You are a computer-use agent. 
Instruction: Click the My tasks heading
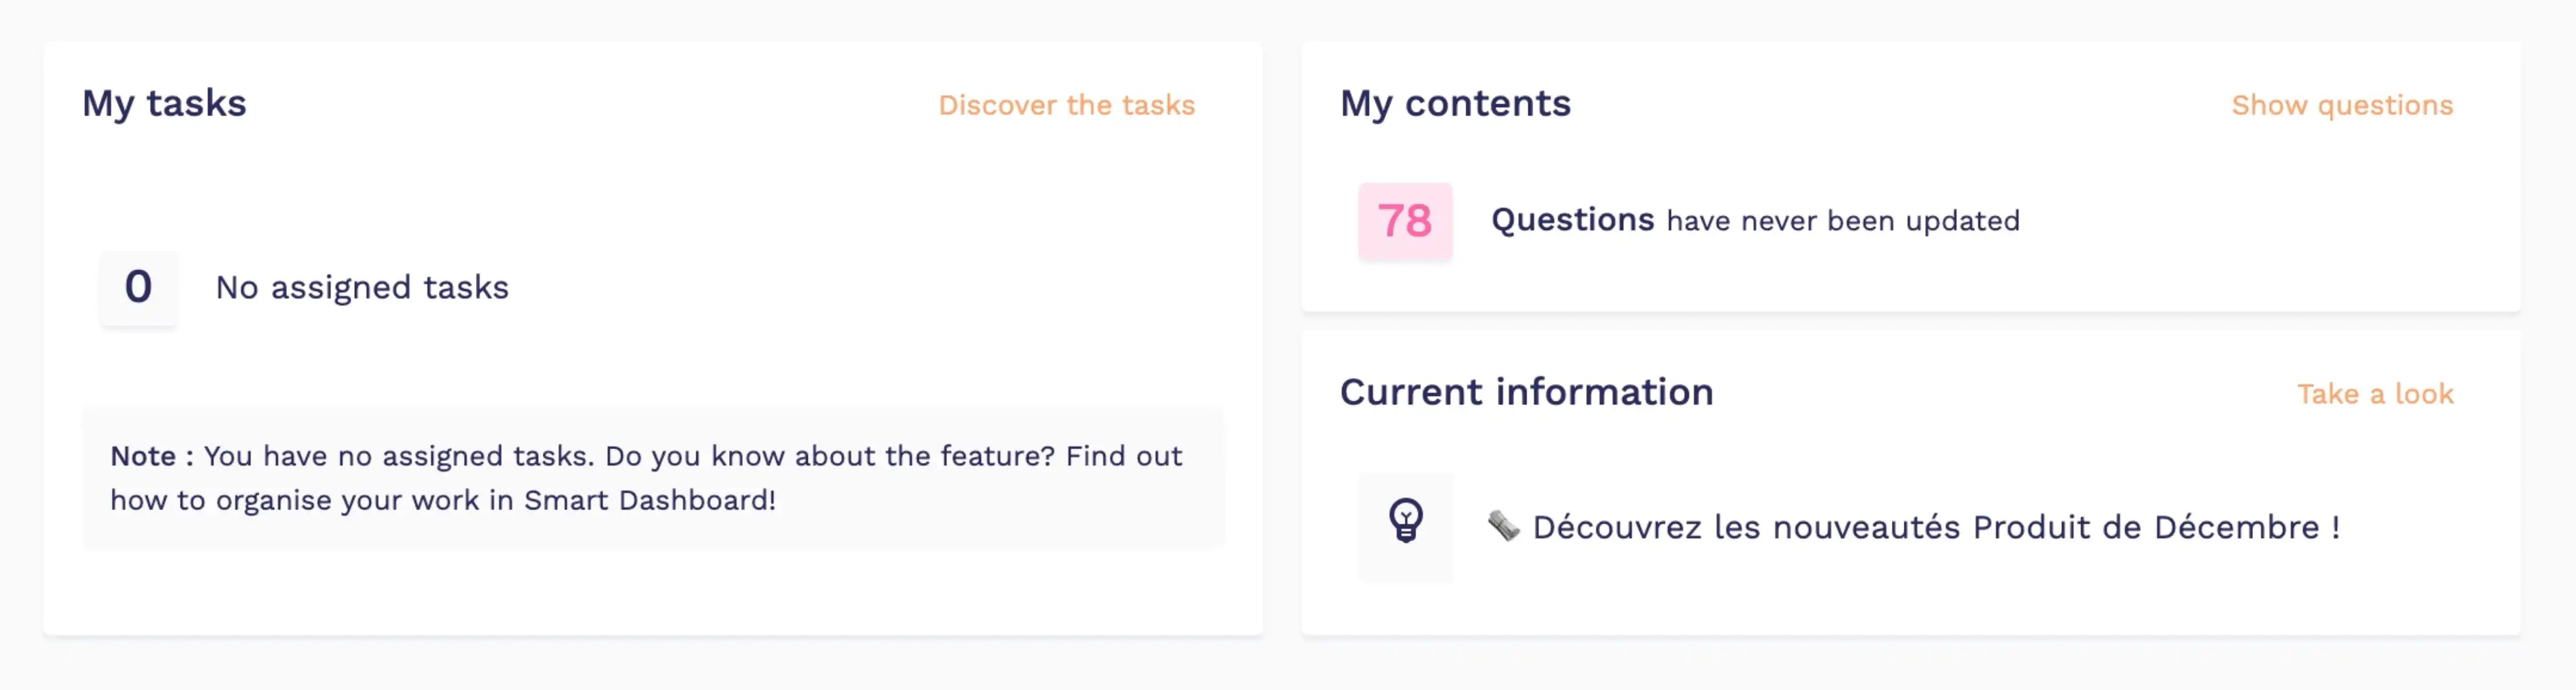click(x=164, y=104)
